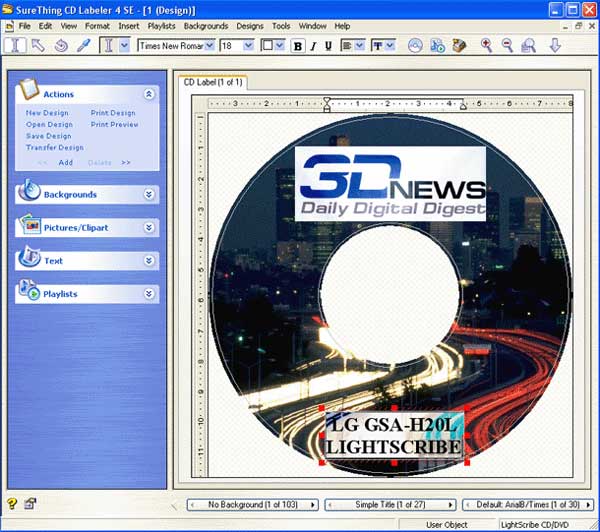Image resolution: width=600 pixels, height=532 pixels.
Task: Go to next background after No Background
Action: [313, 505]
